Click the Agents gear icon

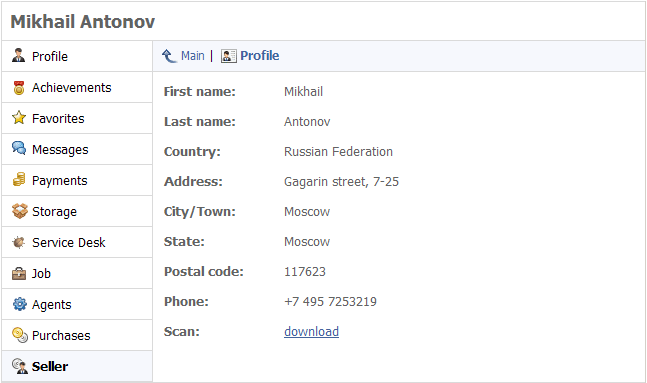point(19,304)
